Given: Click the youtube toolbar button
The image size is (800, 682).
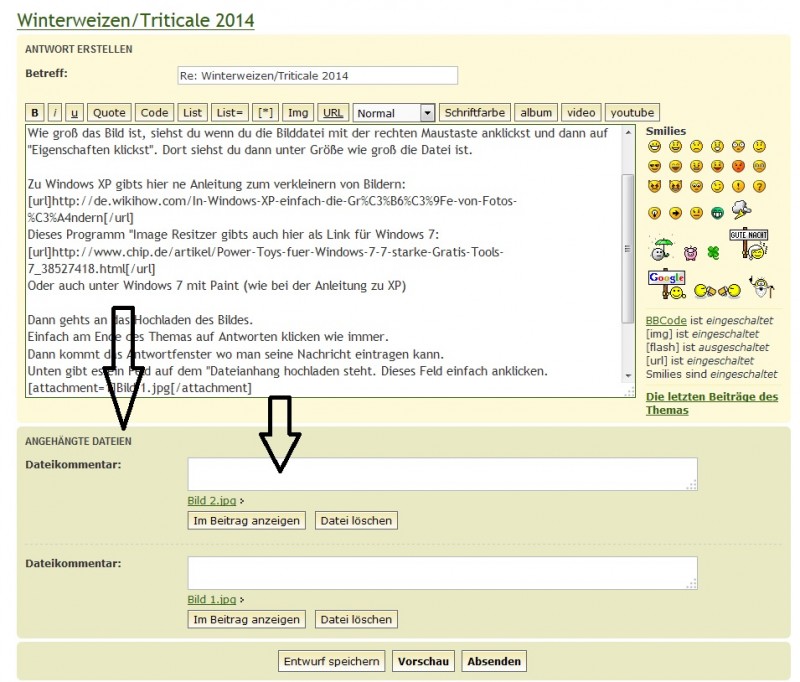Looking at the screenshot, I should pos(631,112).
